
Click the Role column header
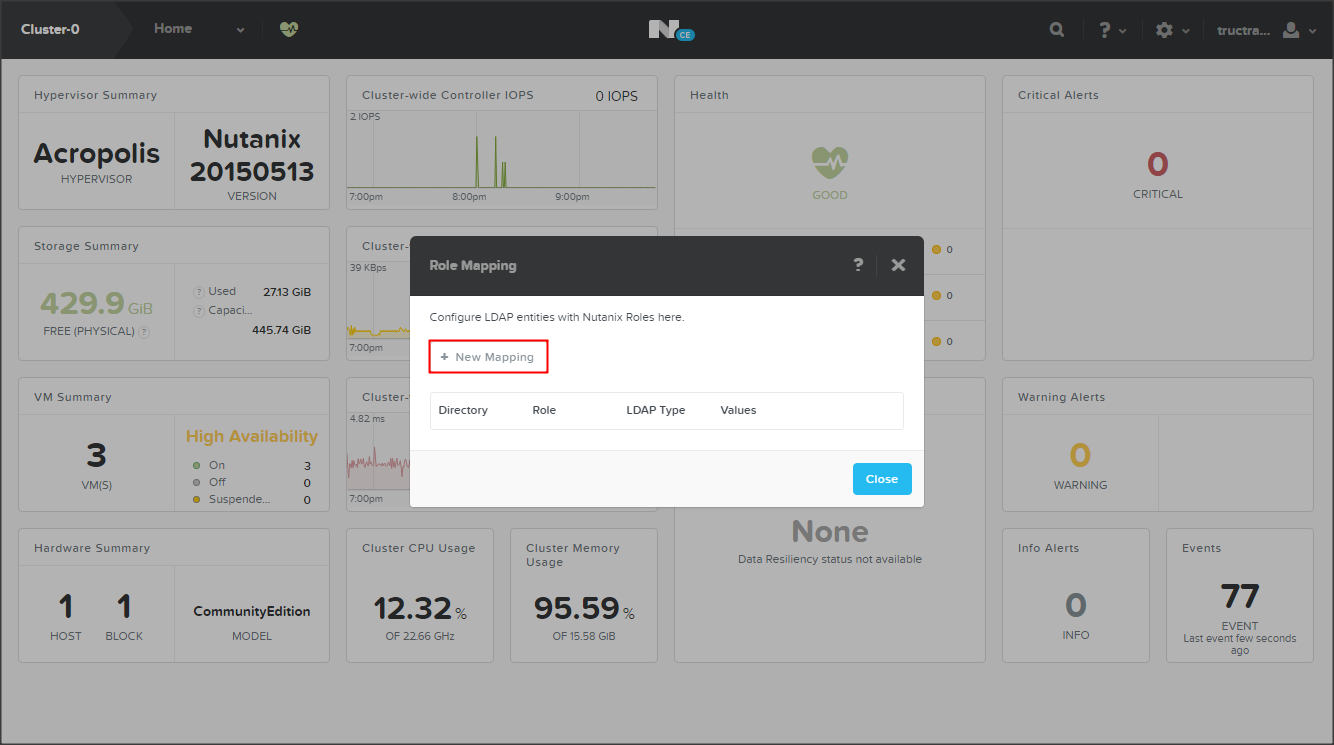point(544,410)
